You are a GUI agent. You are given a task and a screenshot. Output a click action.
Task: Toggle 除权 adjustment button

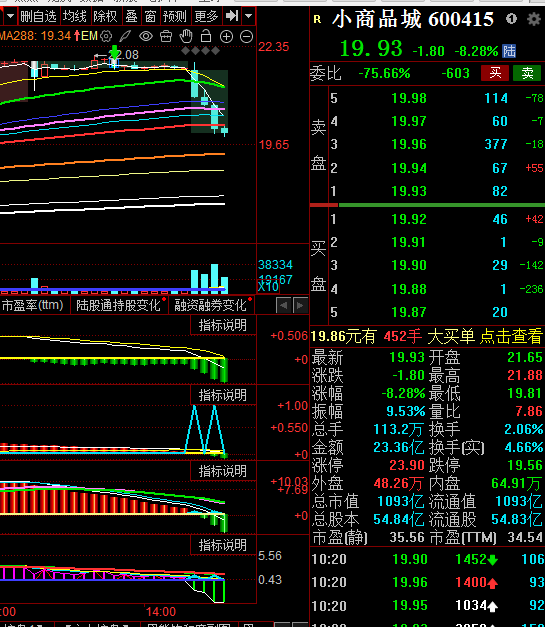[105, 16]
